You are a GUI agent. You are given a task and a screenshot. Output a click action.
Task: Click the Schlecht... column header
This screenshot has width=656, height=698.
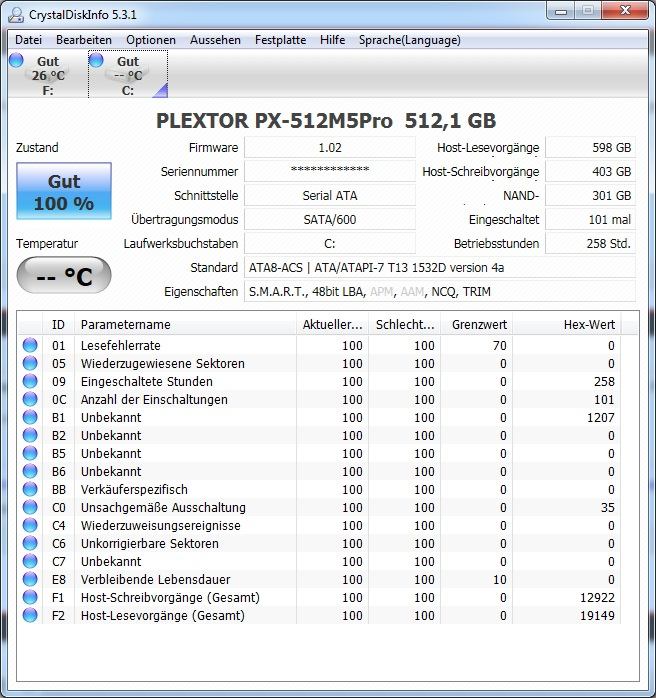pyautogui.click(x=405, y=325)
